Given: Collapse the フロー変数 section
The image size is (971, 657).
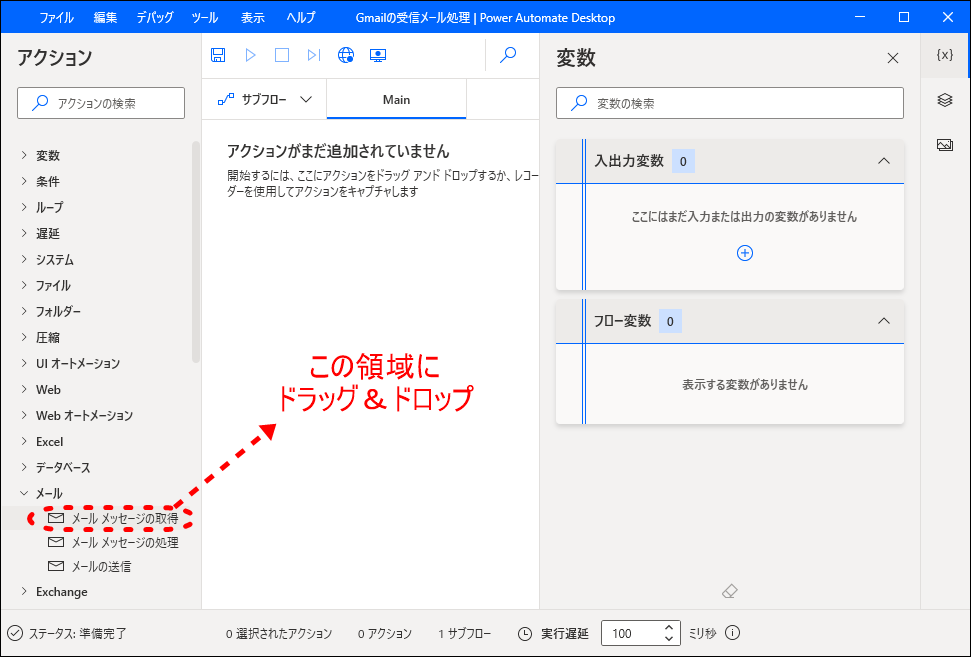Looking at the screenshot, I should click(x=884, y=321).
